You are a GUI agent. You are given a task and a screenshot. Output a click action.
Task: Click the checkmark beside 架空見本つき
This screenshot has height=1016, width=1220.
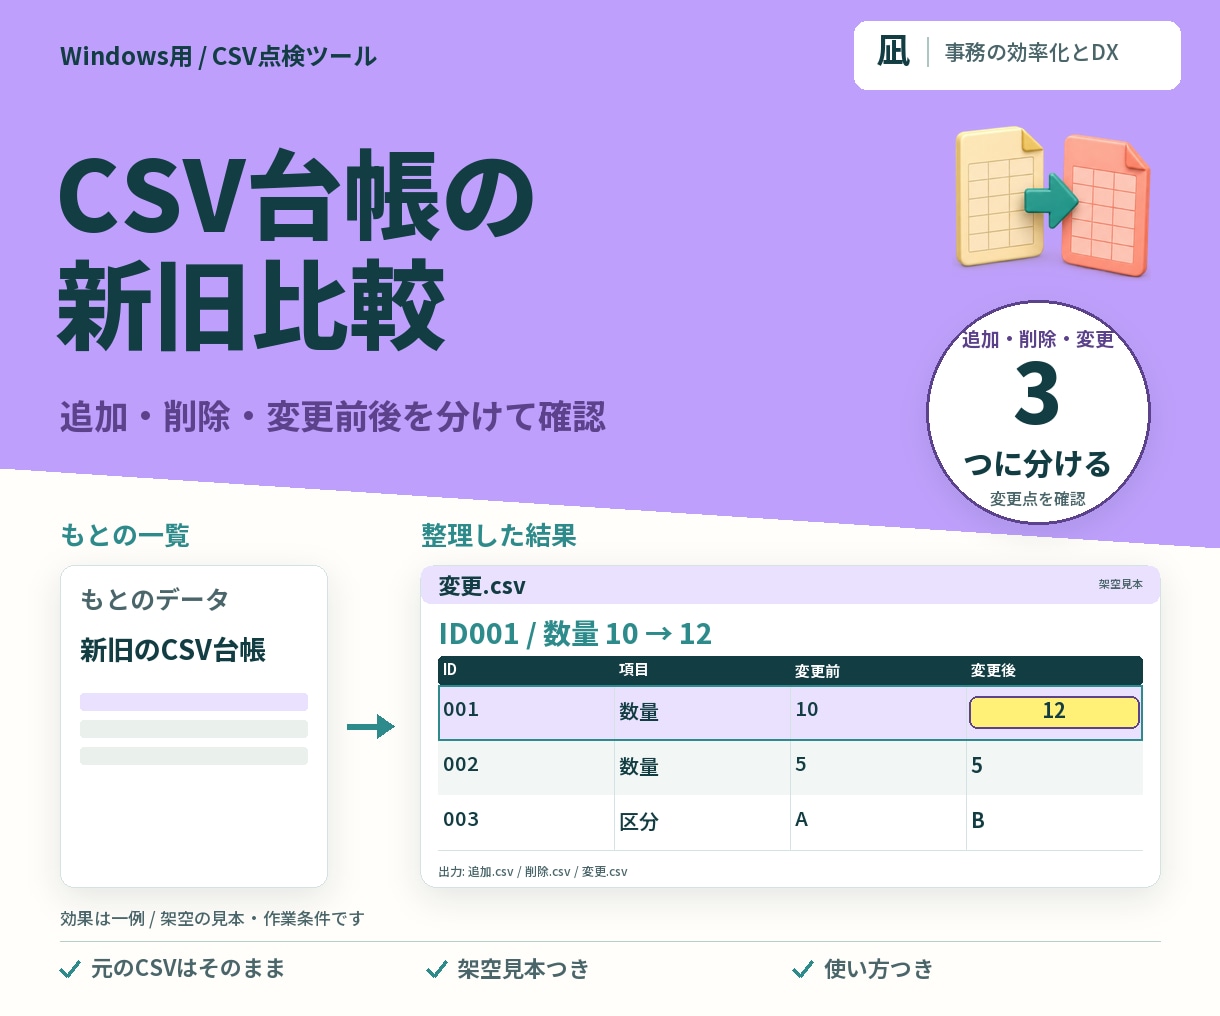tap(436, 969)
